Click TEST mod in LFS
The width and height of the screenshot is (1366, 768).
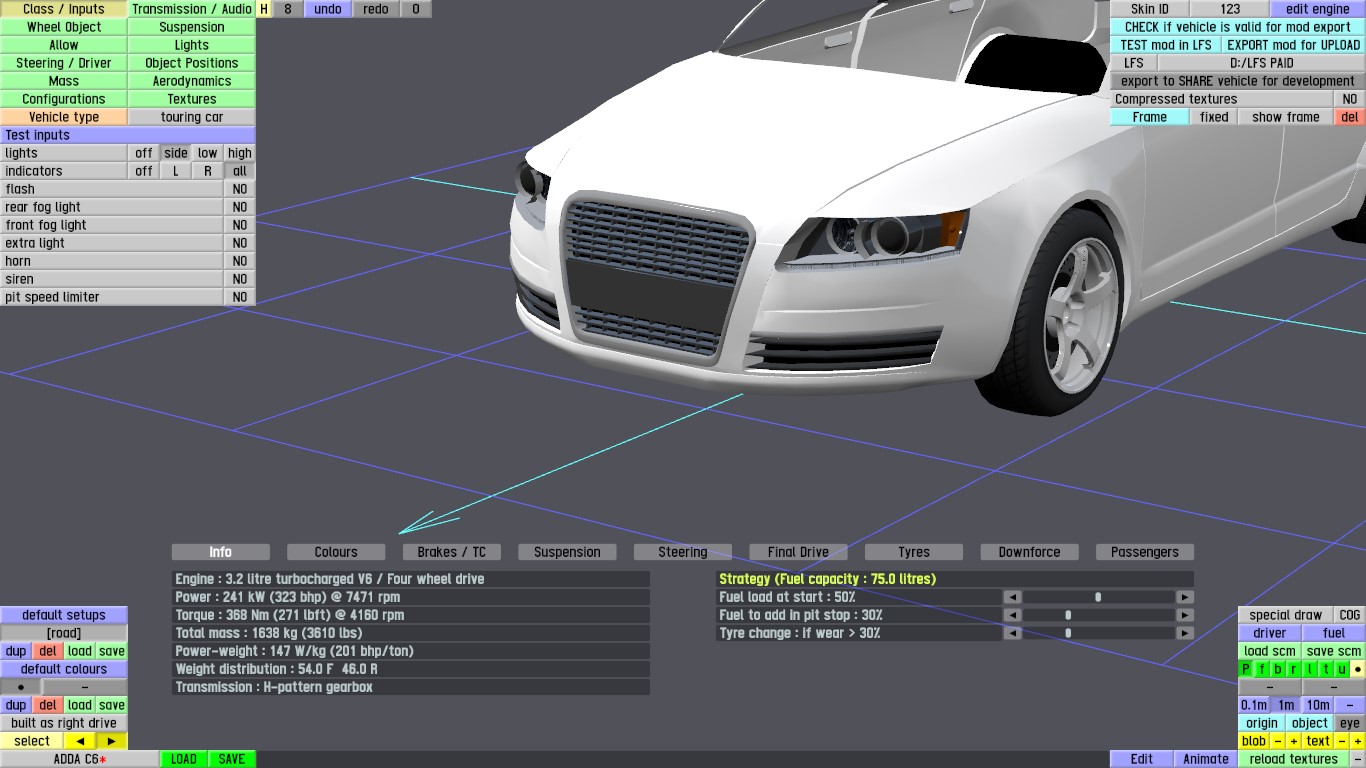click(x=1166, y=45)
